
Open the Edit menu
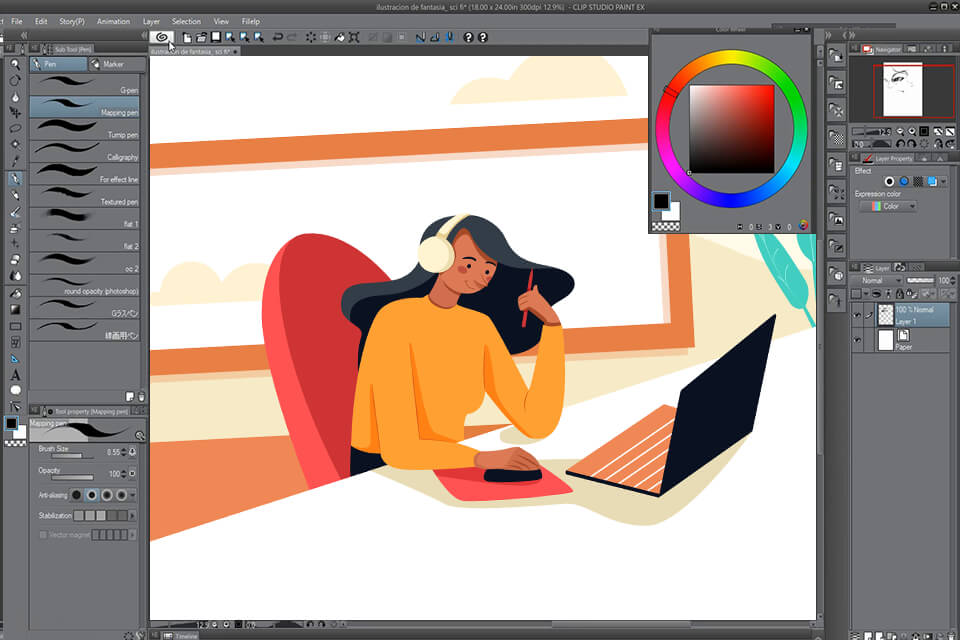41,21
